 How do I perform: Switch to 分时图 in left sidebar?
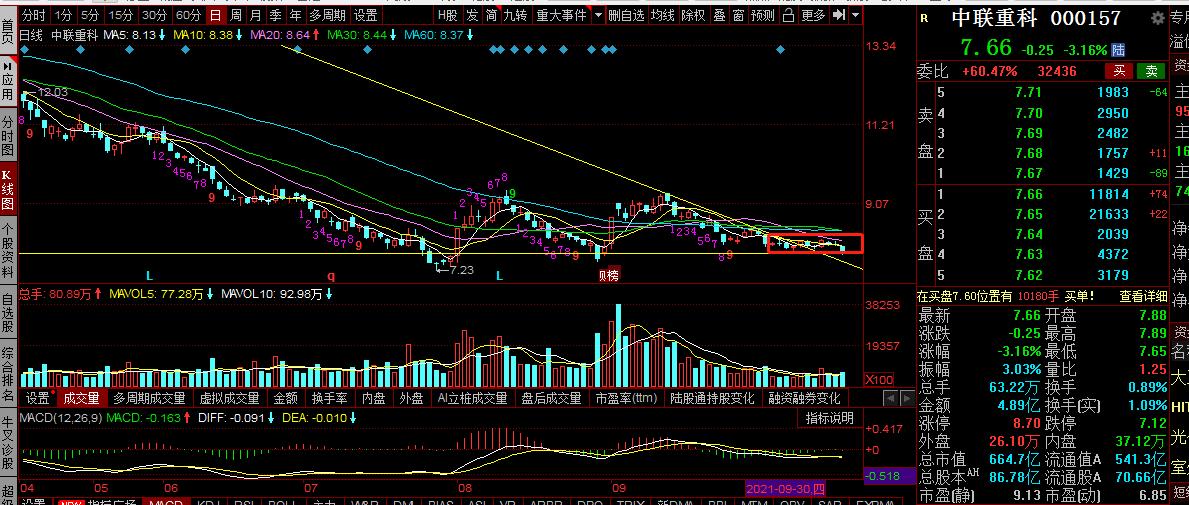(8, 136)
